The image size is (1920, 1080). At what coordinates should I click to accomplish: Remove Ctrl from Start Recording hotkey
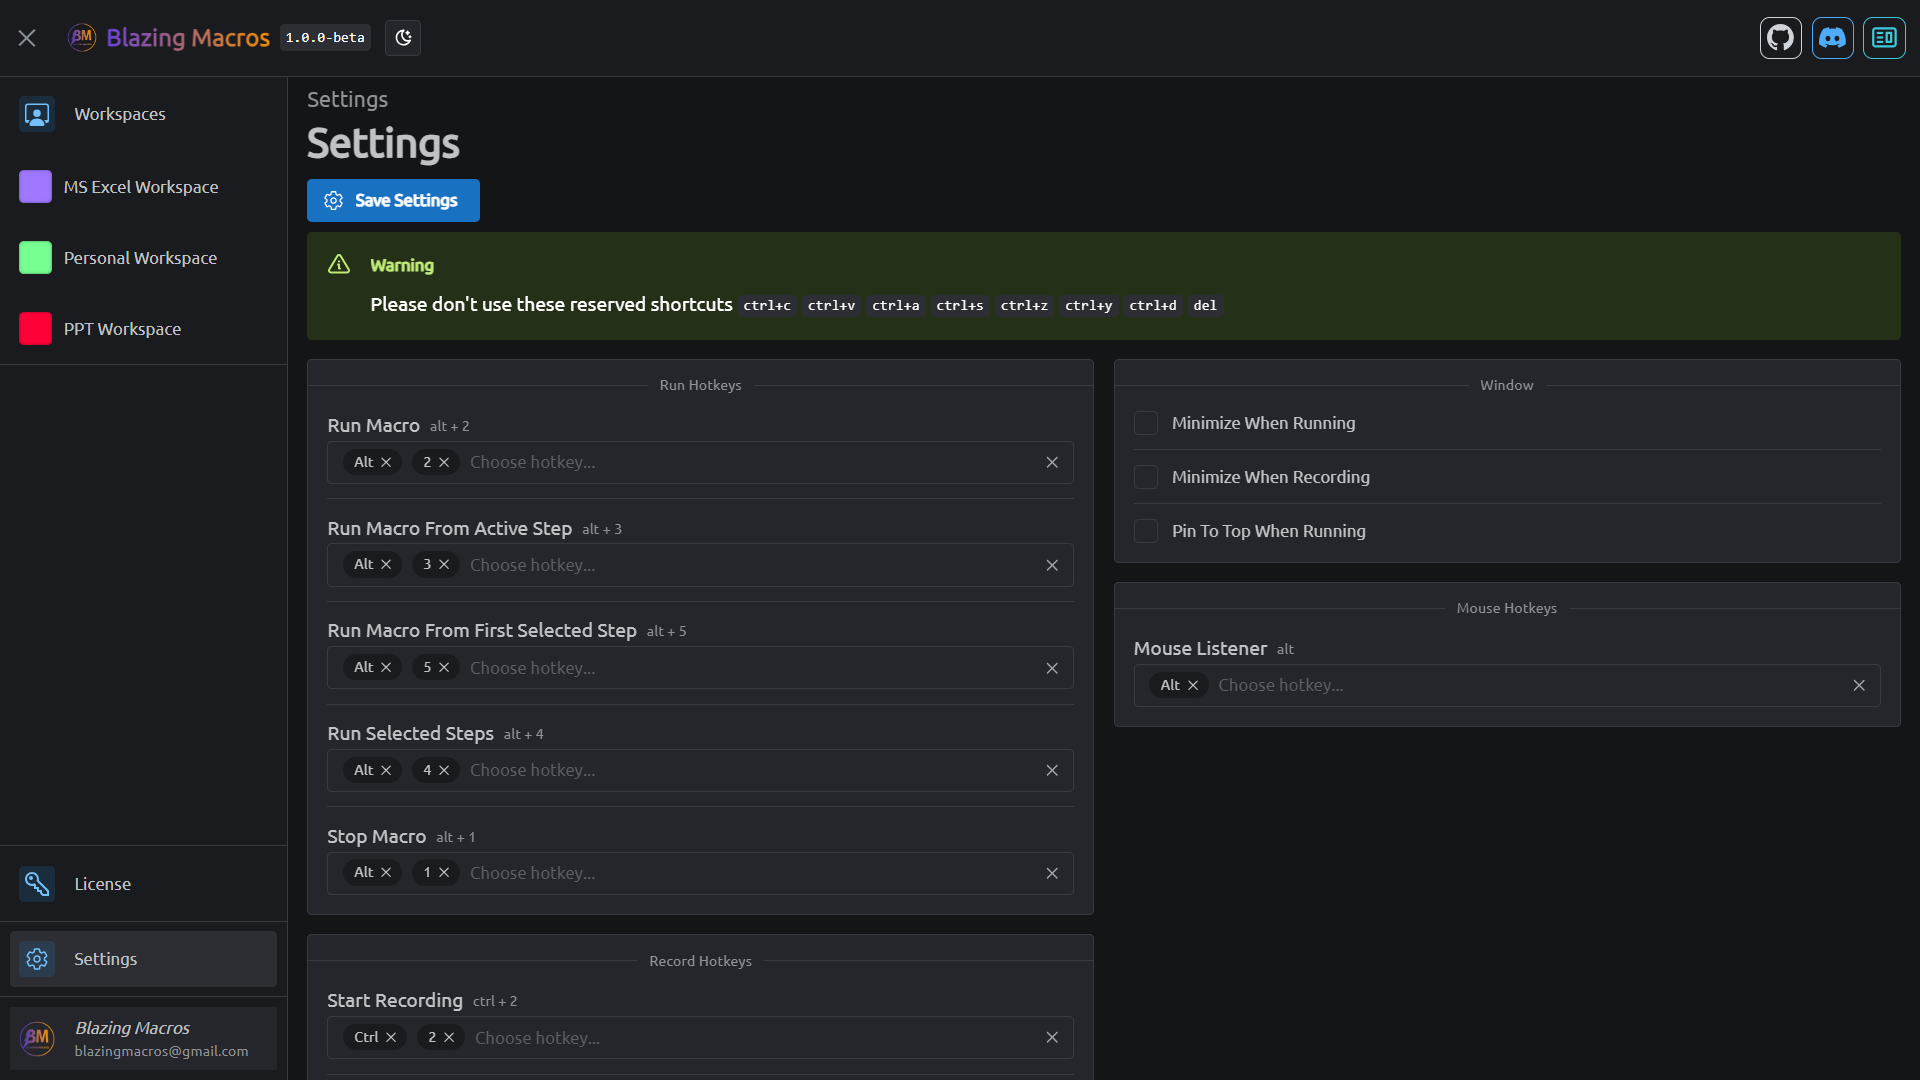391,1037
